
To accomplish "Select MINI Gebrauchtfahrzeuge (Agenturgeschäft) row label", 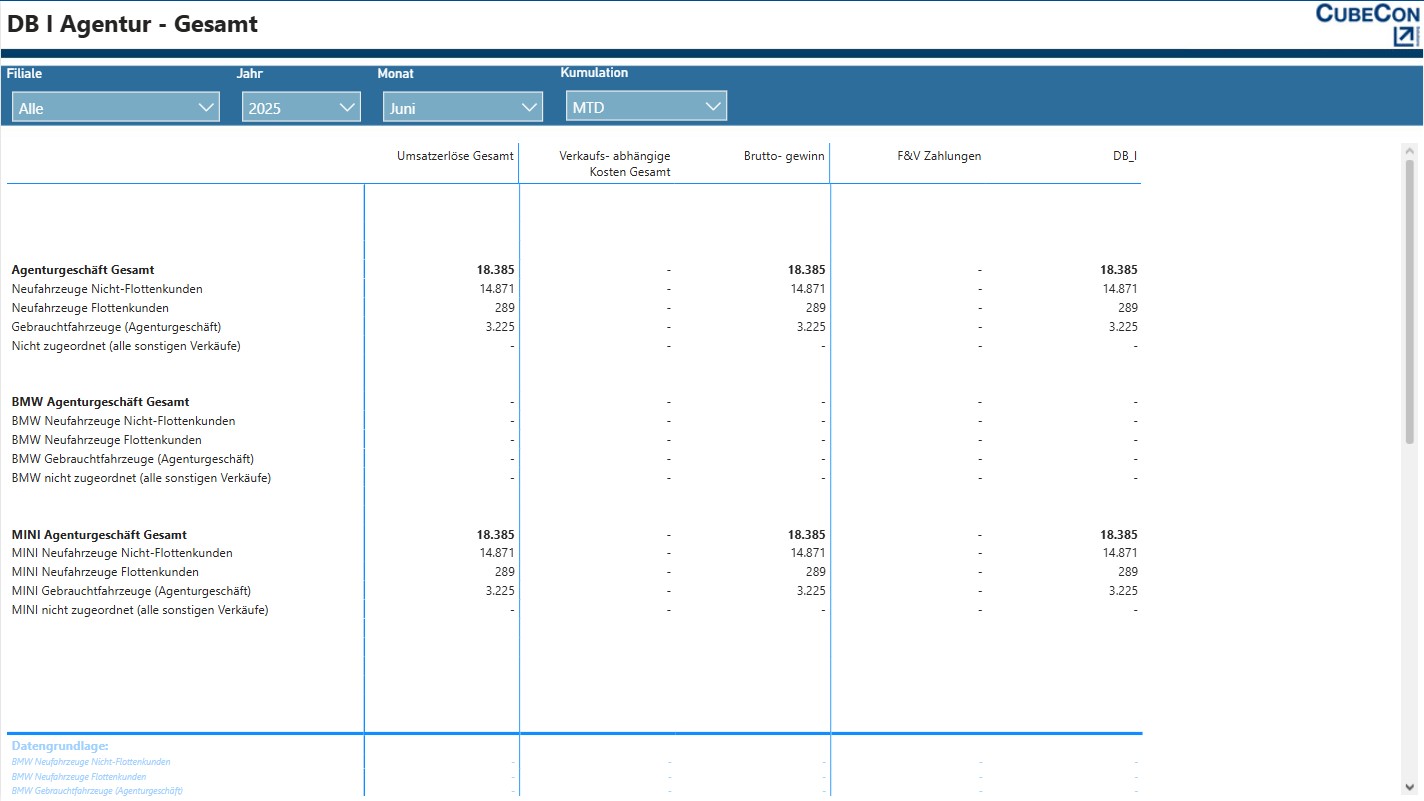I will [131, 591].
